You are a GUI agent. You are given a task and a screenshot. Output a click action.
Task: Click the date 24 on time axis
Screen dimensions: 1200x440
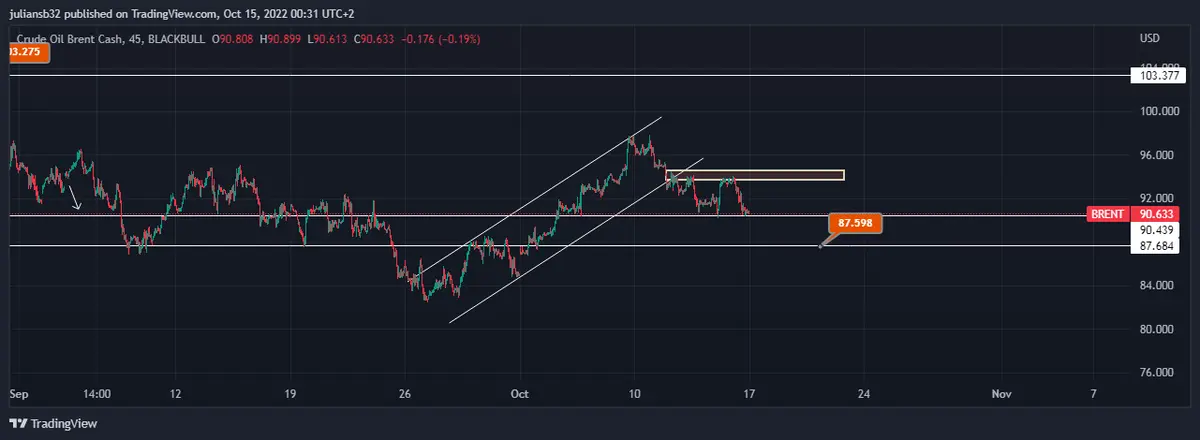[x=864, y=394]
